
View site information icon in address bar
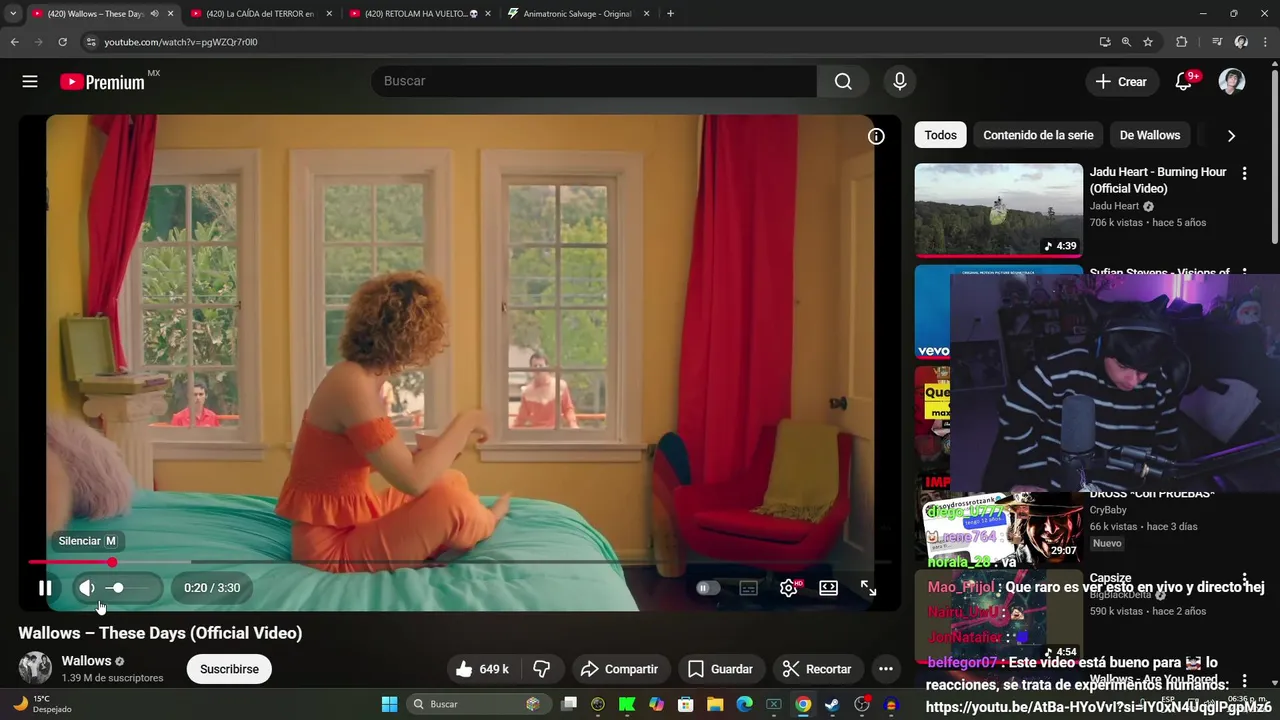[x=91, y=42]
